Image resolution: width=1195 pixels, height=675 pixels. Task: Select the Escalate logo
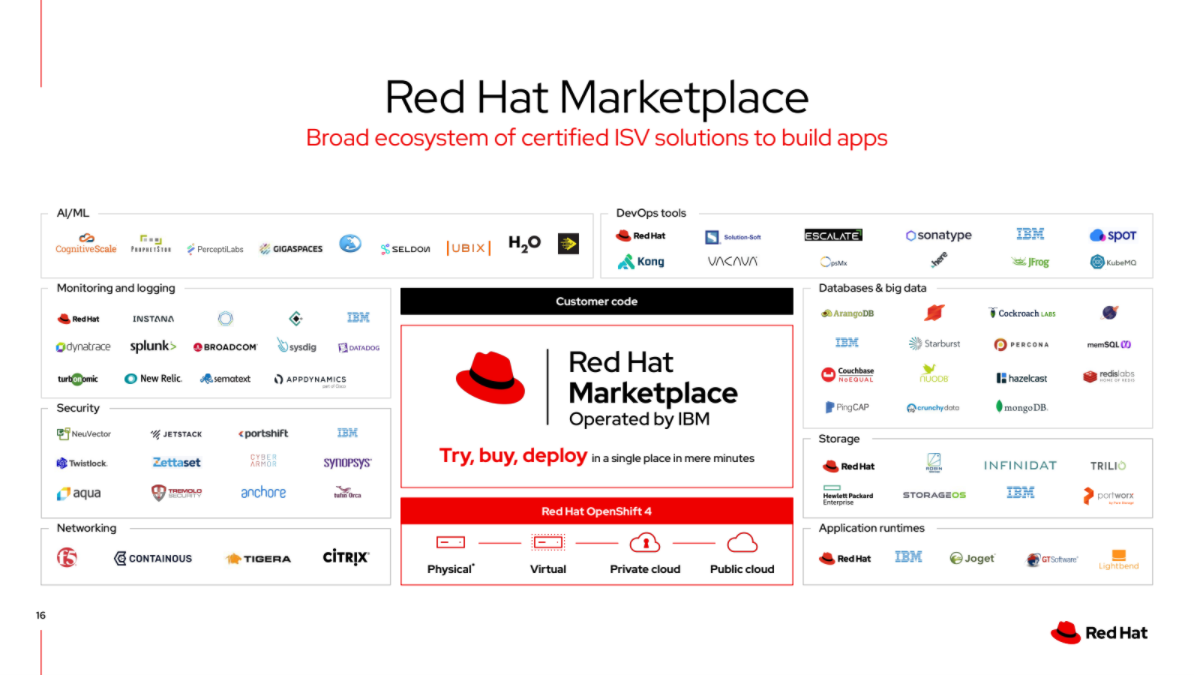(x=833, y=235)
